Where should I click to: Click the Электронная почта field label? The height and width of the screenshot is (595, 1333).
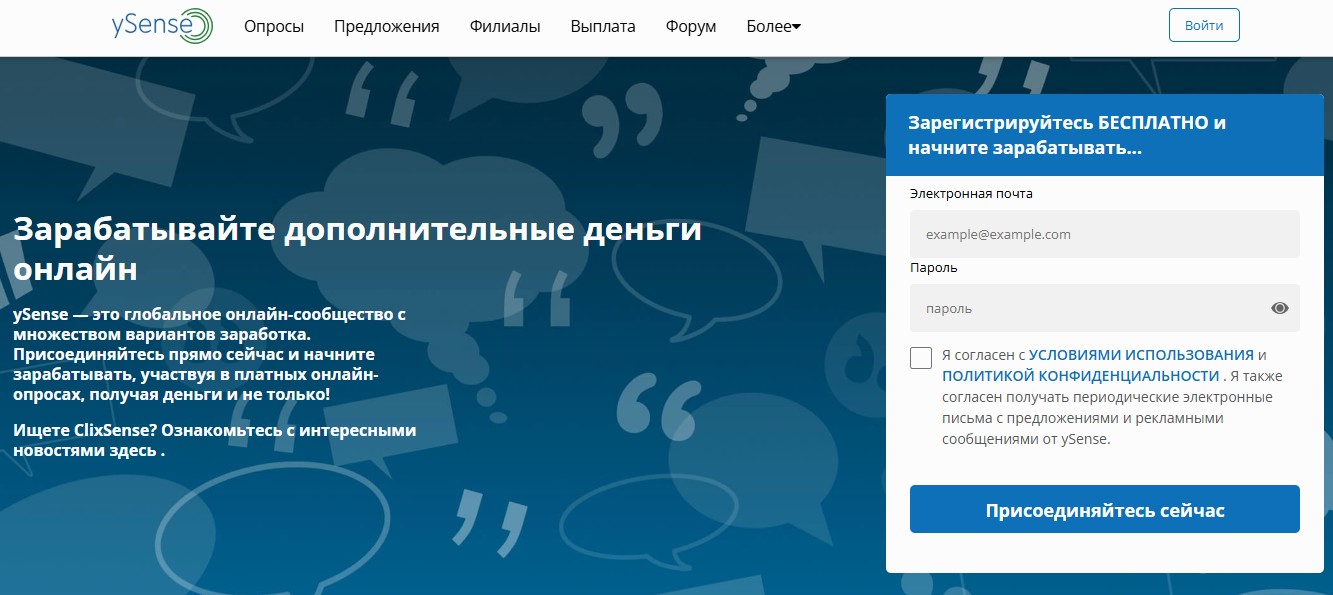[x=971, y=194]
